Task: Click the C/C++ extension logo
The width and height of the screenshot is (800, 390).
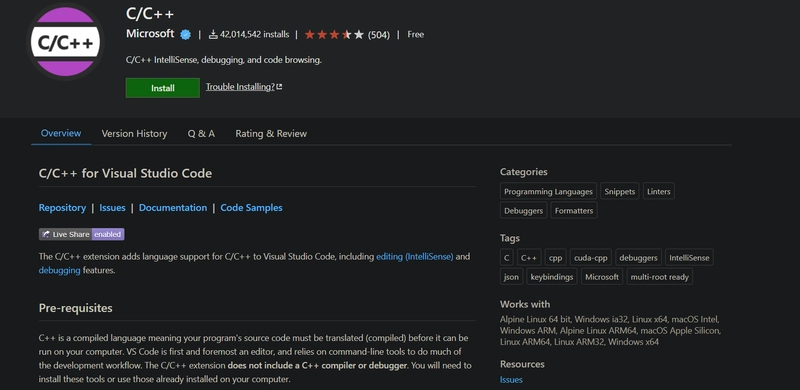Action: point(65,41)
